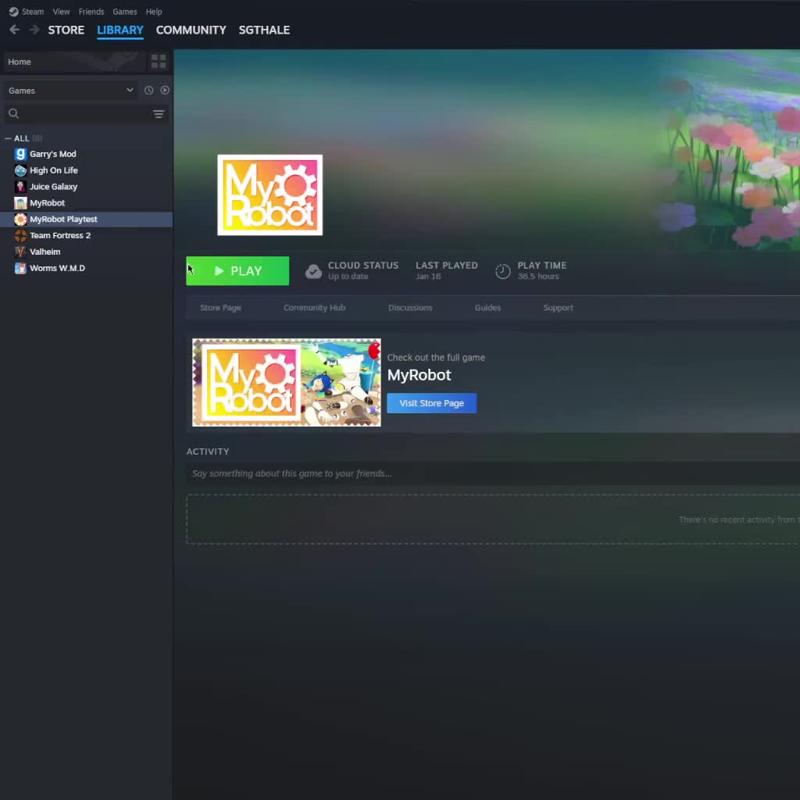Click the 'Check out the full game' text

tap(436, 358)
